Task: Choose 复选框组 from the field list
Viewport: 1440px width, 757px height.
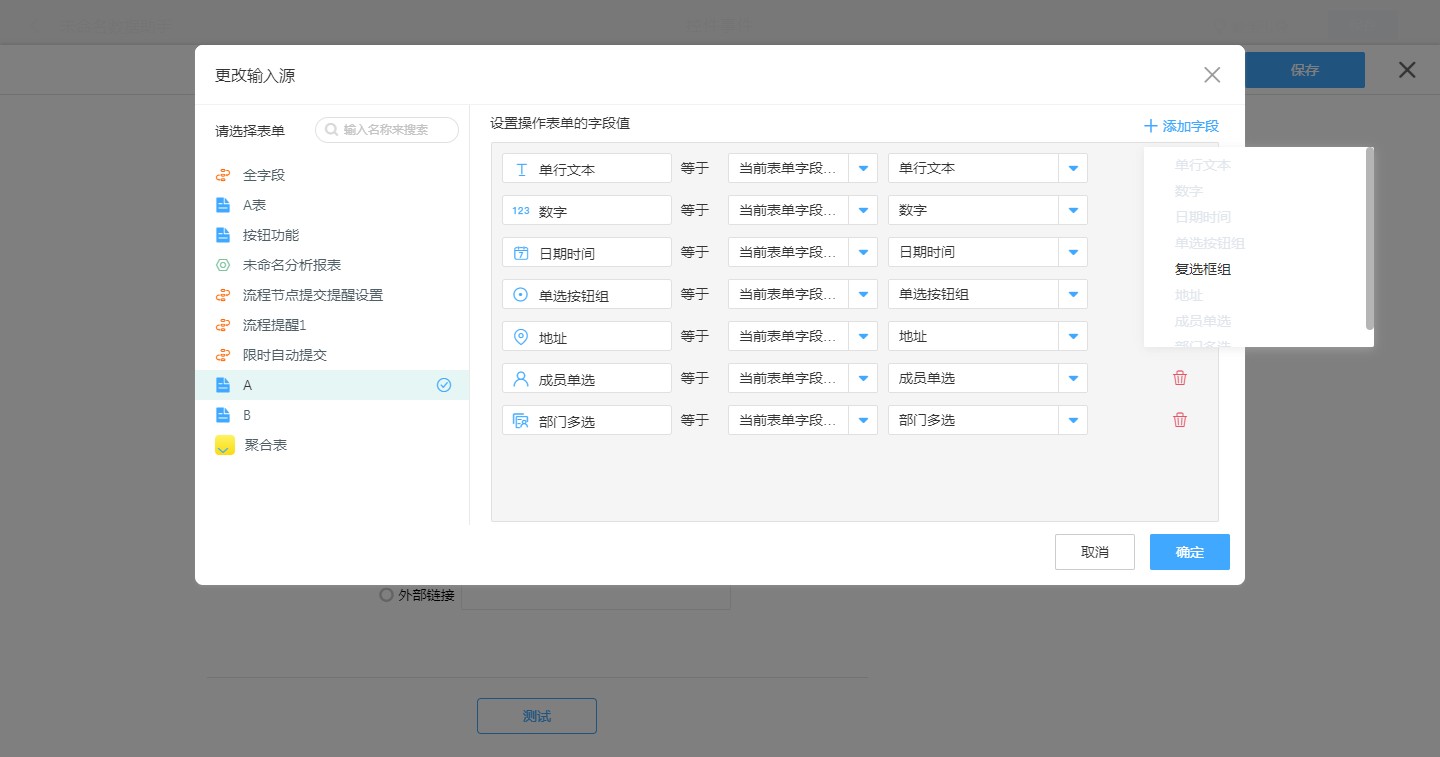Action: (x=1202, y=269)
